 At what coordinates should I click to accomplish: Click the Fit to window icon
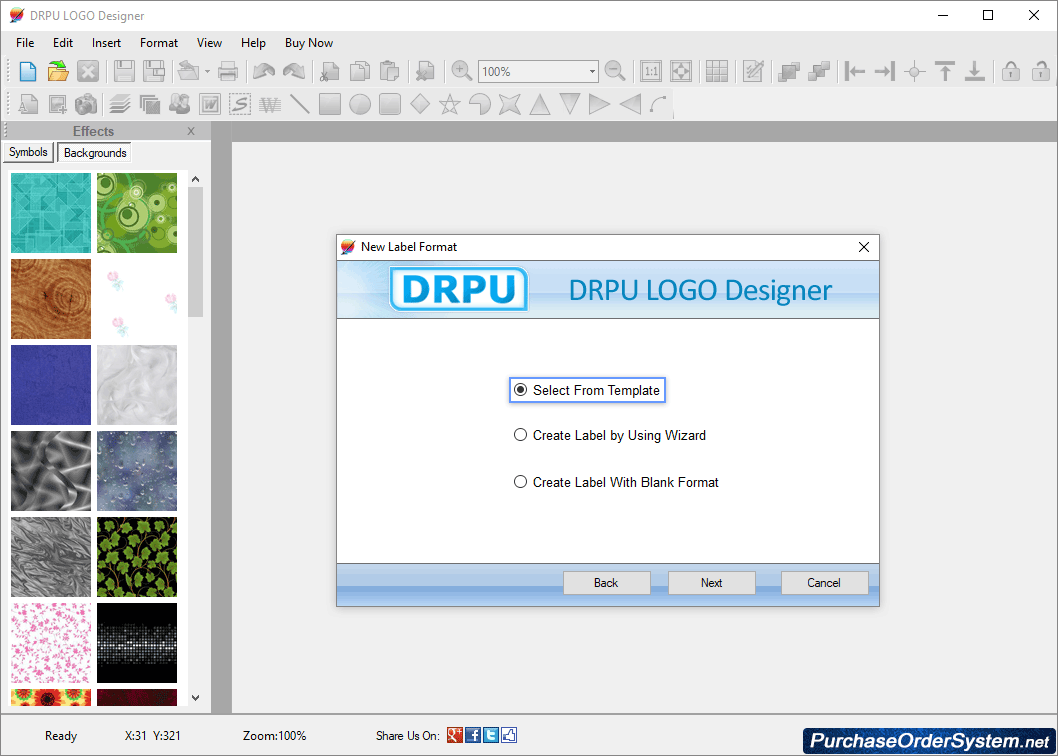681,71
